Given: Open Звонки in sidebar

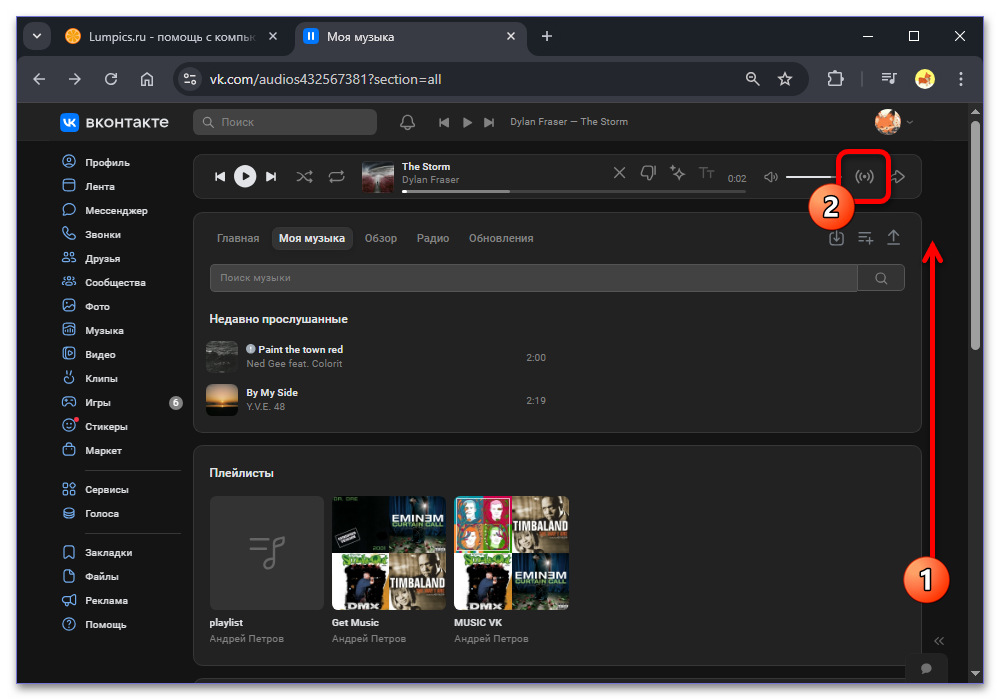Looking at the screenshot, I should click(x=91, y=234).
